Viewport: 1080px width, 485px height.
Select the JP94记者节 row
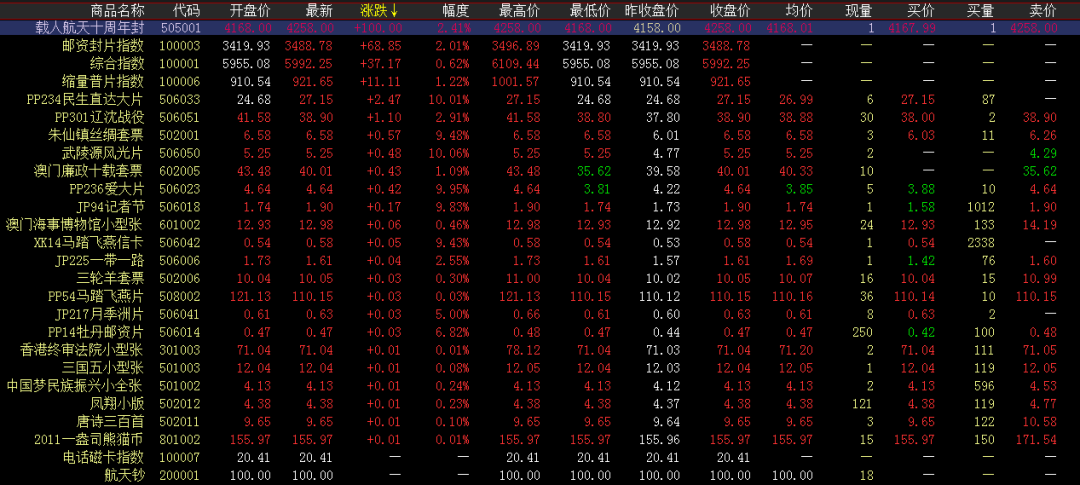[x=540, y=207]
